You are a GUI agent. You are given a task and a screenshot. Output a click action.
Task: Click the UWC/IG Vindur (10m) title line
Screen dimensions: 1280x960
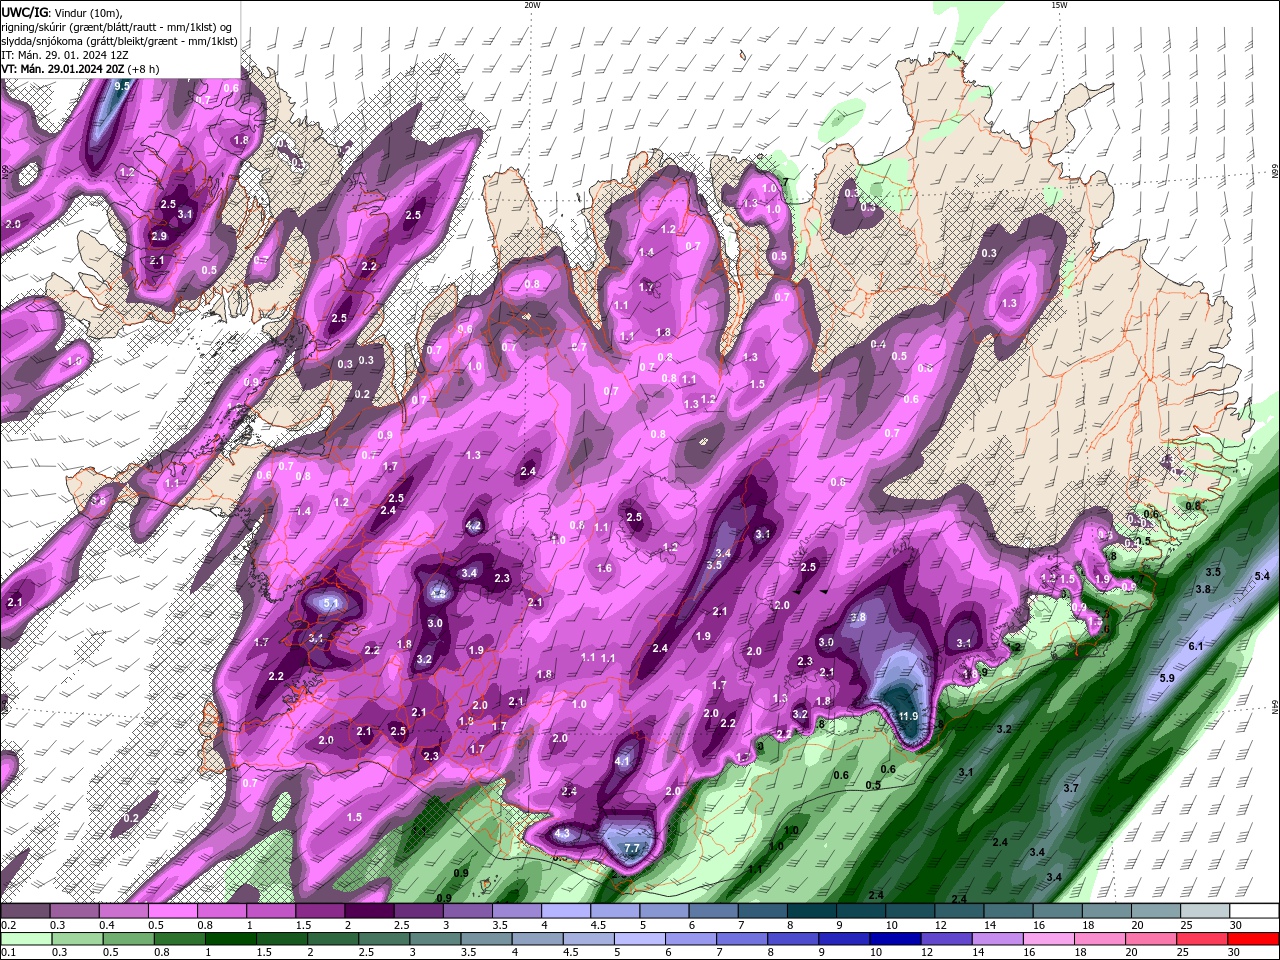coord(61,12)
